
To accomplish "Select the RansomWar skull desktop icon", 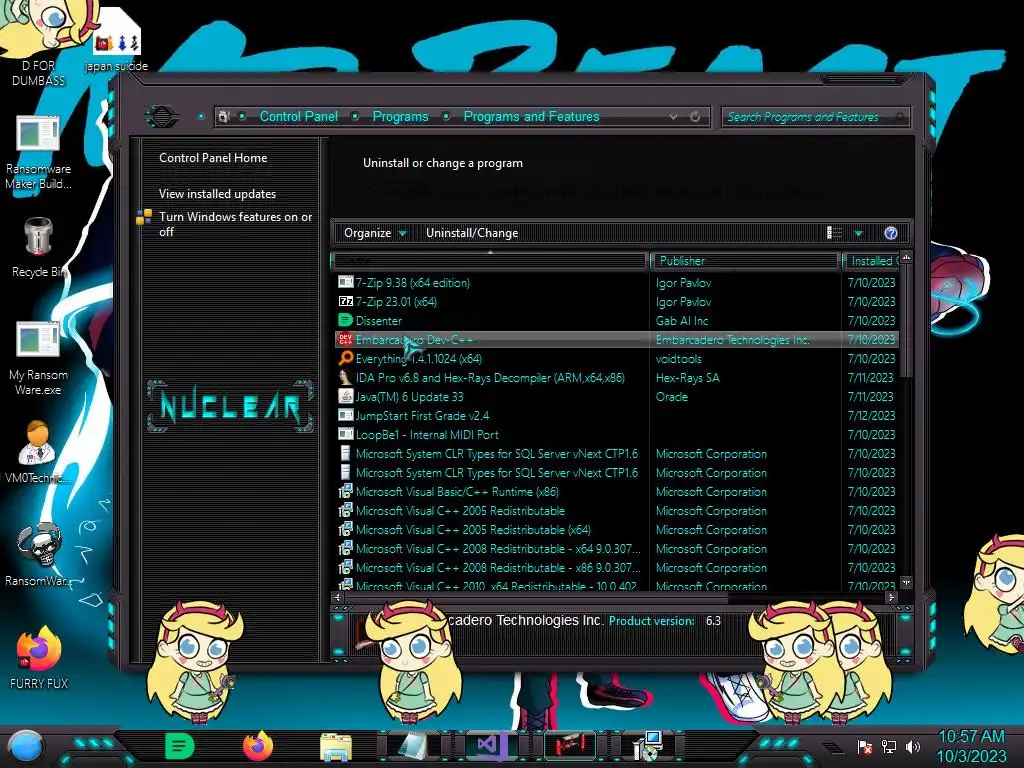I will tap(39, 554).
